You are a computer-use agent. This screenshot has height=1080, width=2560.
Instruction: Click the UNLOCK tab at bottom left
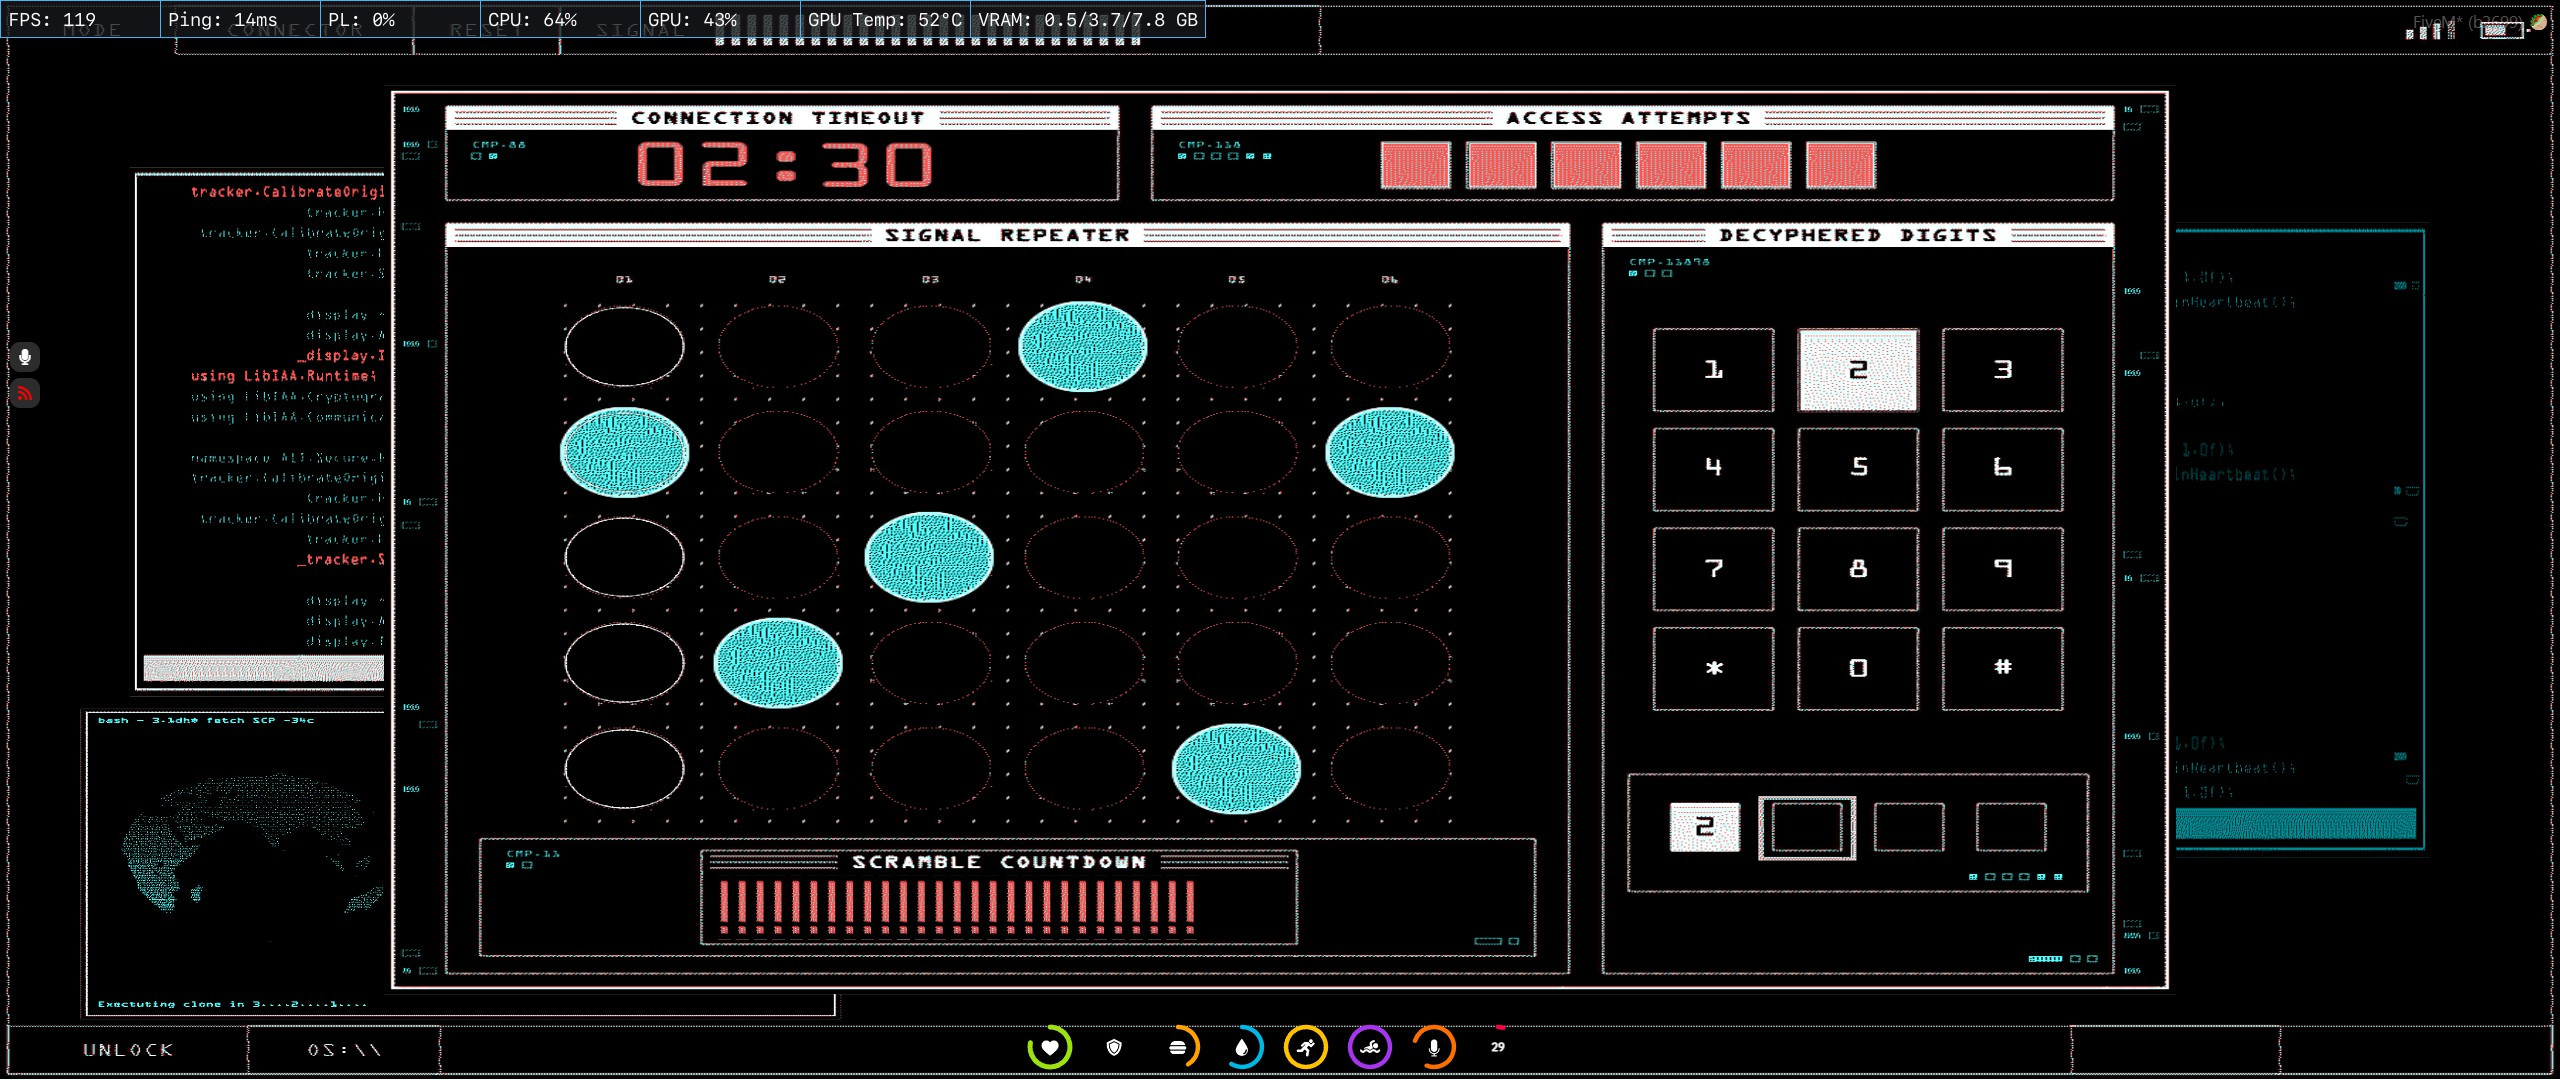pyautogui.click(x=128, y=1050)
